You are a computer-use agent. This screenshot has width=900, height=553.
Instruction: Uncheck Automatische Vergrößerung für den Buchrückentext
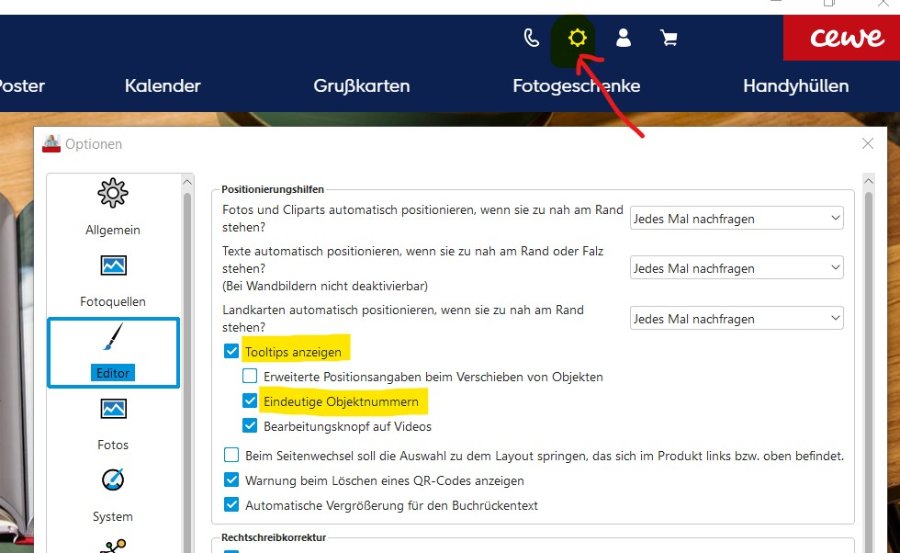tap(231, 505)
